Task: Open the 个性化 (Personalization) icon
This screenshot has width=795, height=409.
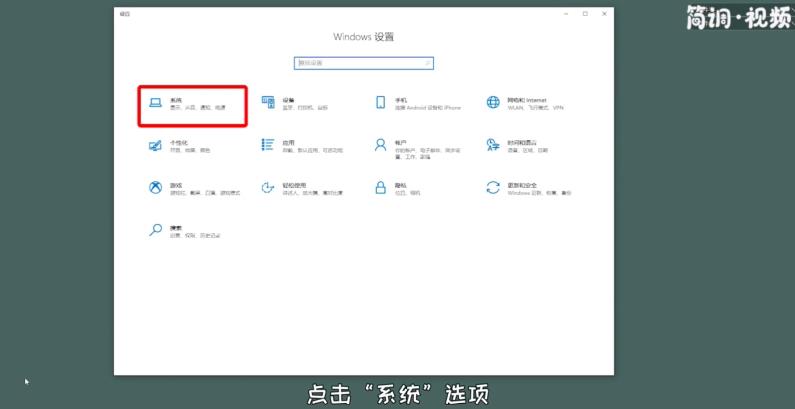Action: point(155,145)
